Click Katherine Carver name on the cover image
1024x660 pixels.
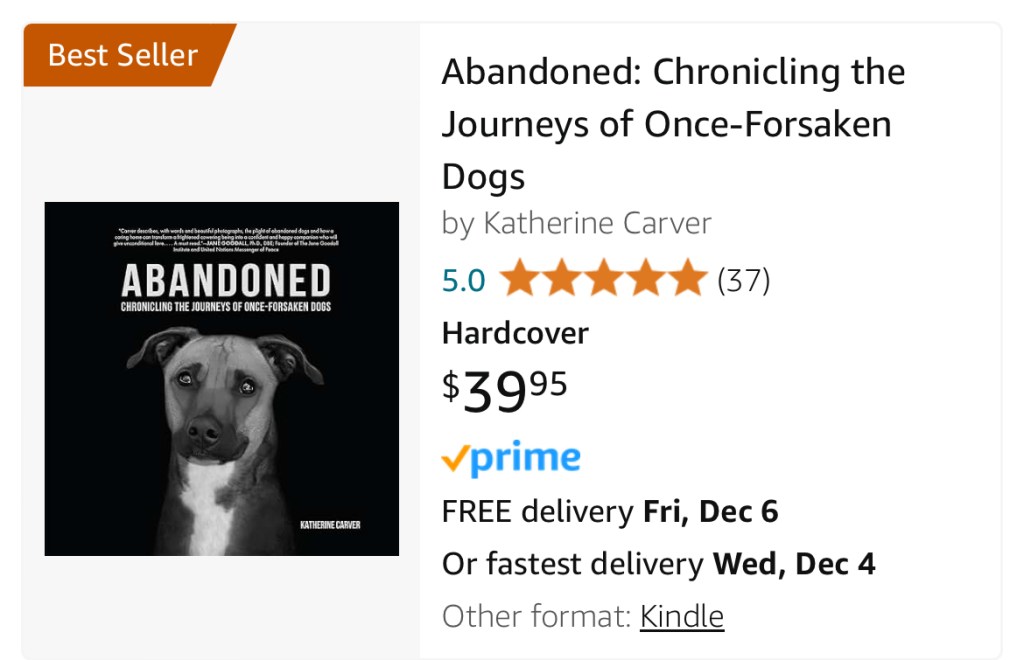(x=330, y=525)
